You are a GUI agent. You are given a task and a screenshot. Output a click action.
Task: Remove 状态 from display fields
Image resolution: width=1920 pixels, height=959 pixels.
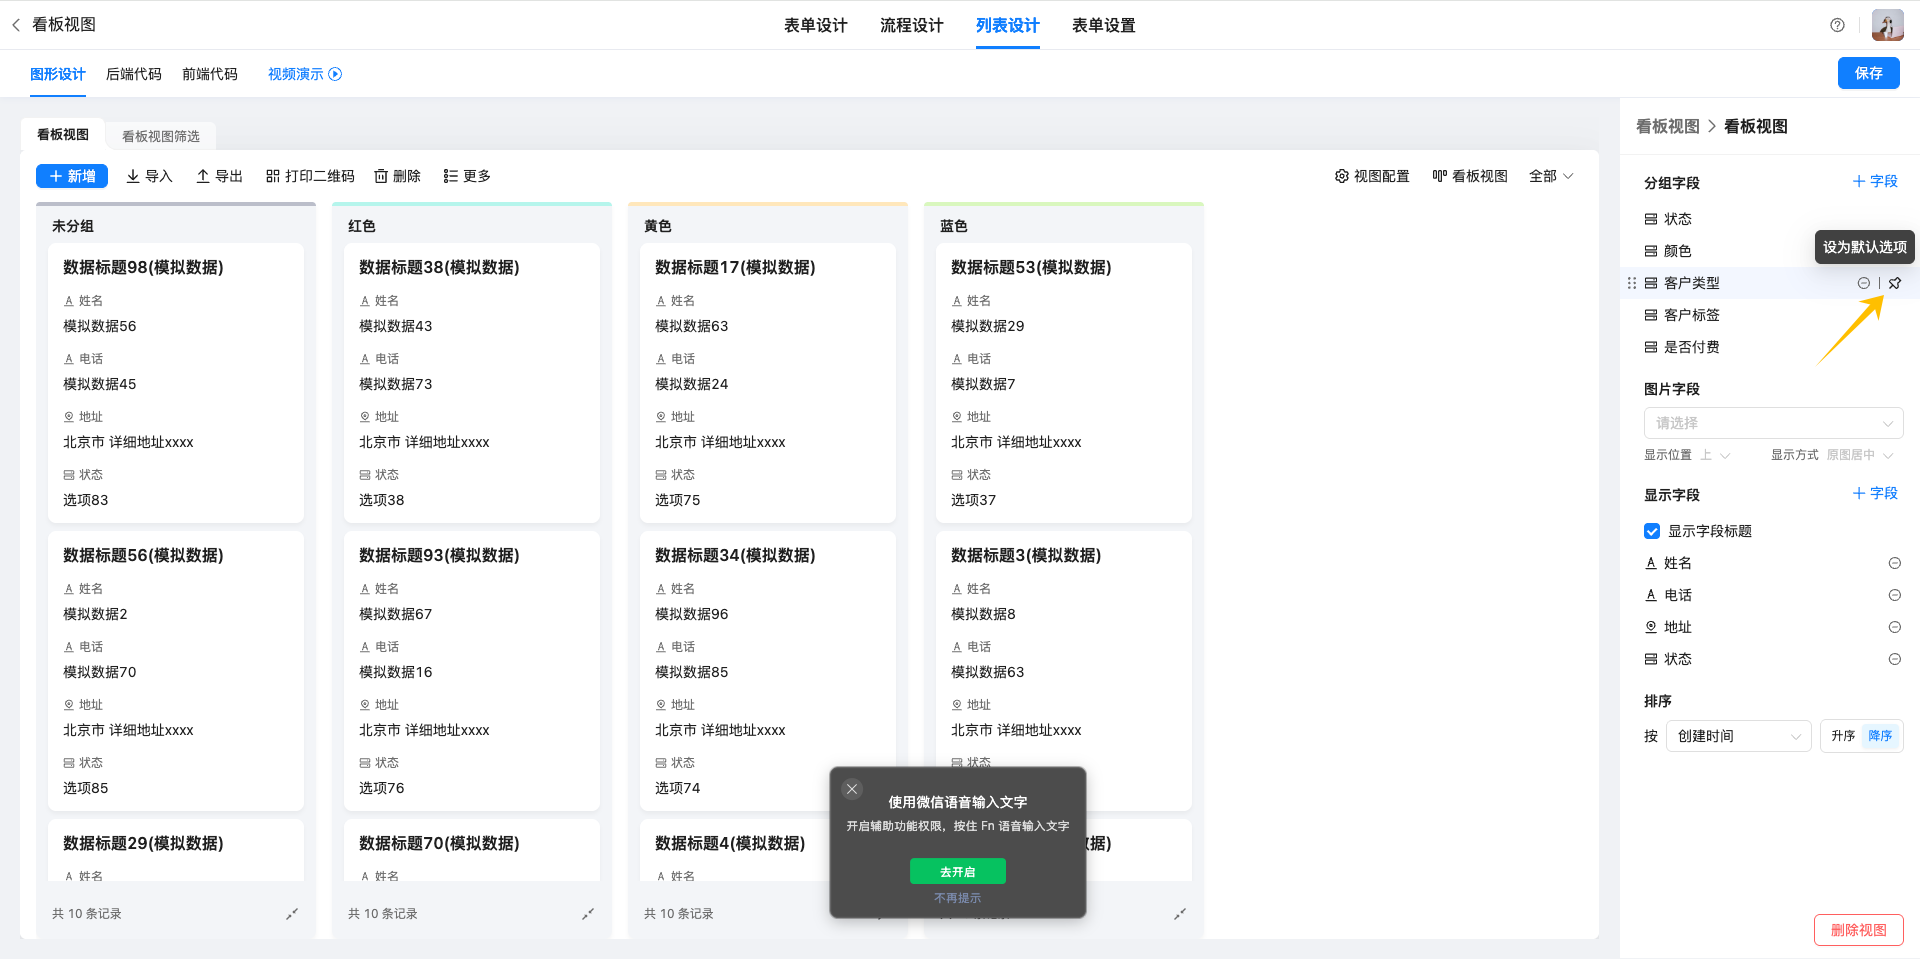point(1894,659)
